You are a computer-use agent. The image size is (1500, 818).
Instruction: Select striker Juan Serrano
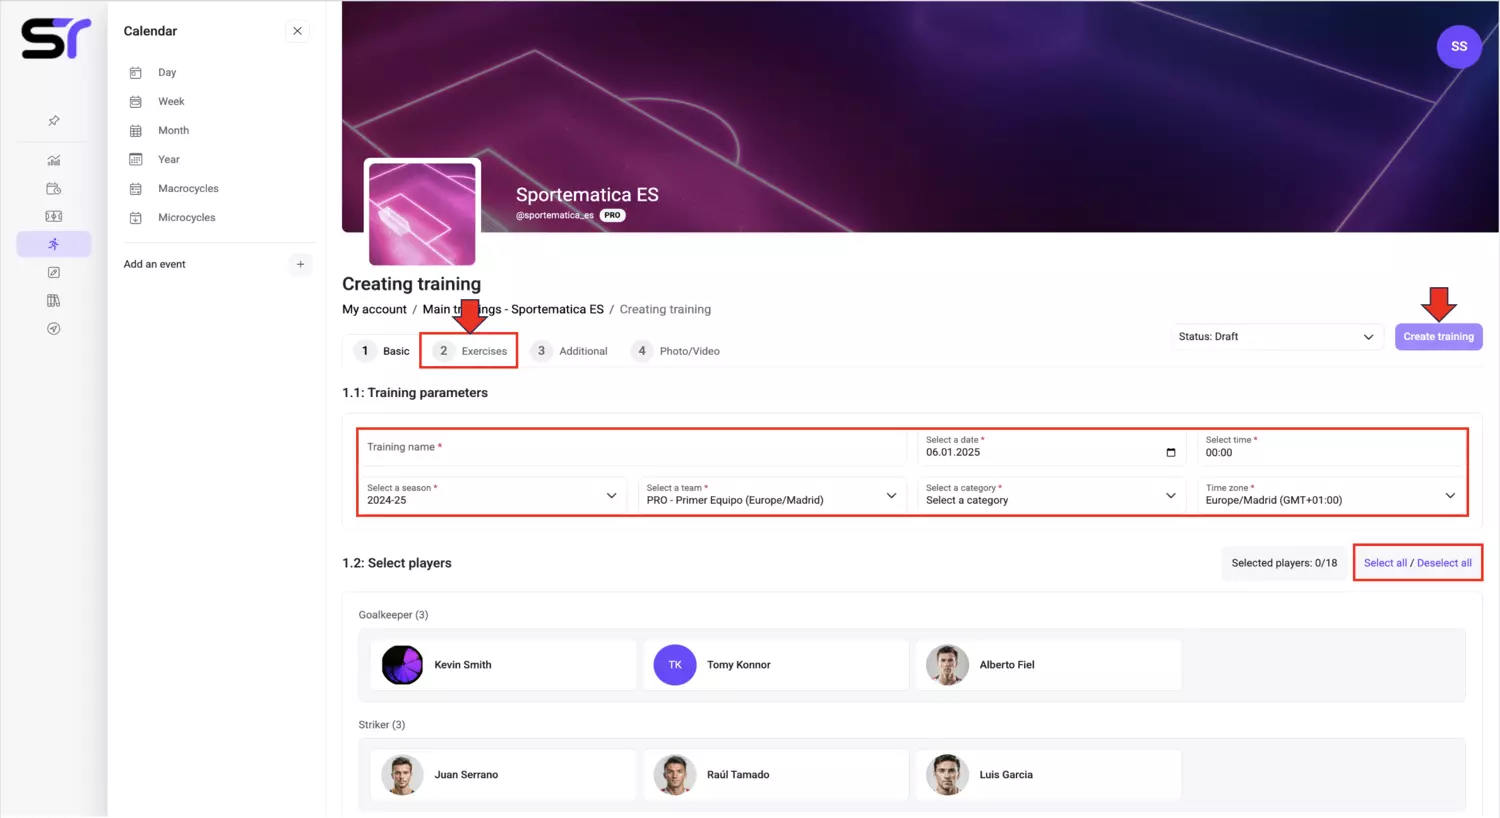coord(503,775)
